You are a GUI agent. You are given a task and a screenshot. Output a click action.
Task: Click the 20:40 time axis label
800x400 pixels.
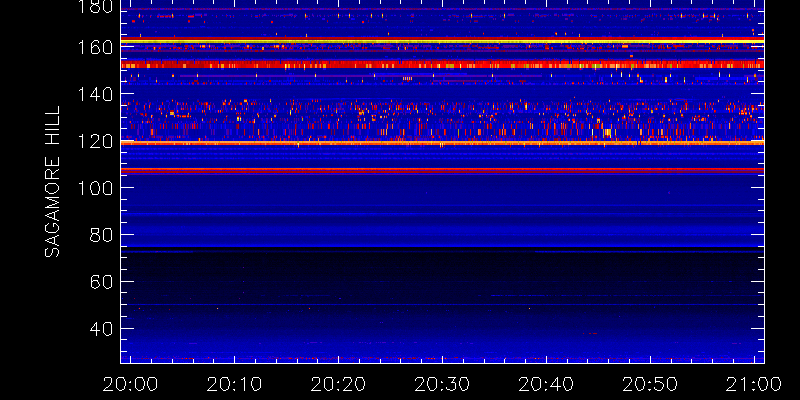coord(546,384)
